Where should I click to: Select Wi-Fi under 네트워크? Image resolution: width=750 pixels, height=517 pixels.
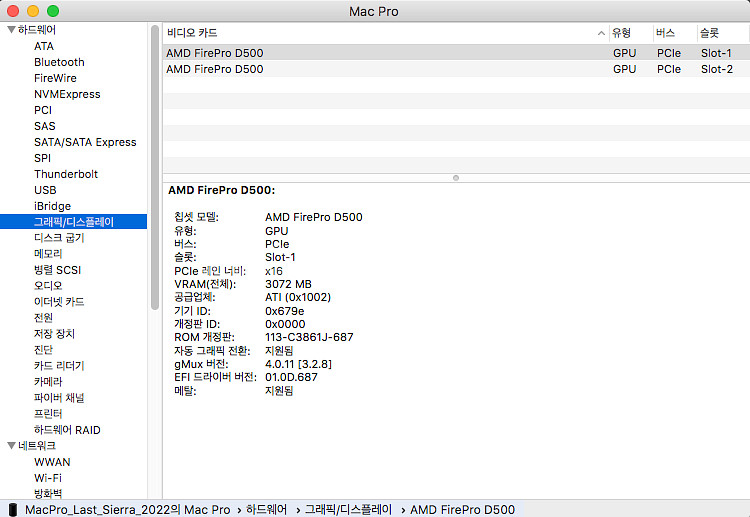48,478
